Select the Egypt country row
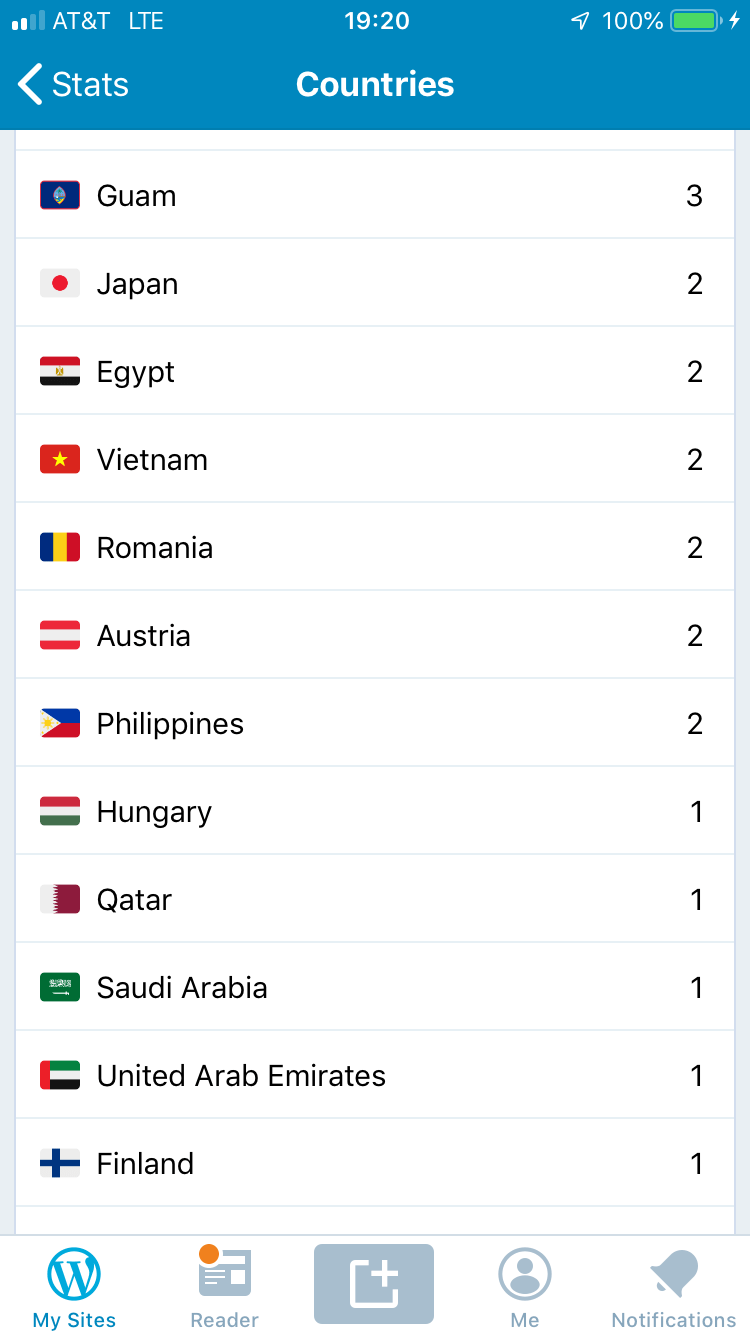Image resolution: width=750 pixels, height=1334 pixels. 375,372
